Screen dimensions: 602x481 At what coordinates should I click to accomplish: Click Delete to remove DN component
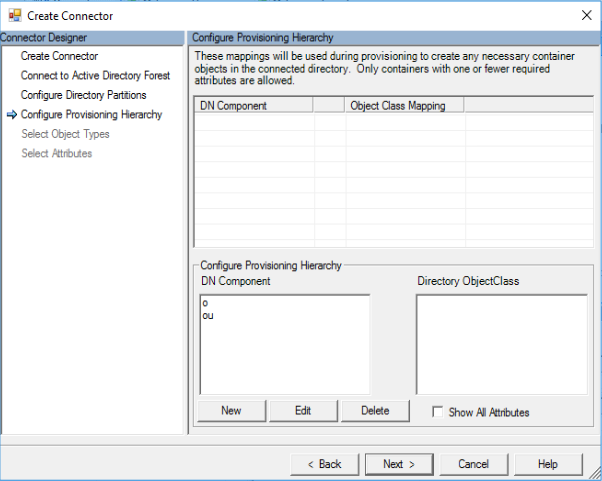pyautogui.click(x=375, y=411)
